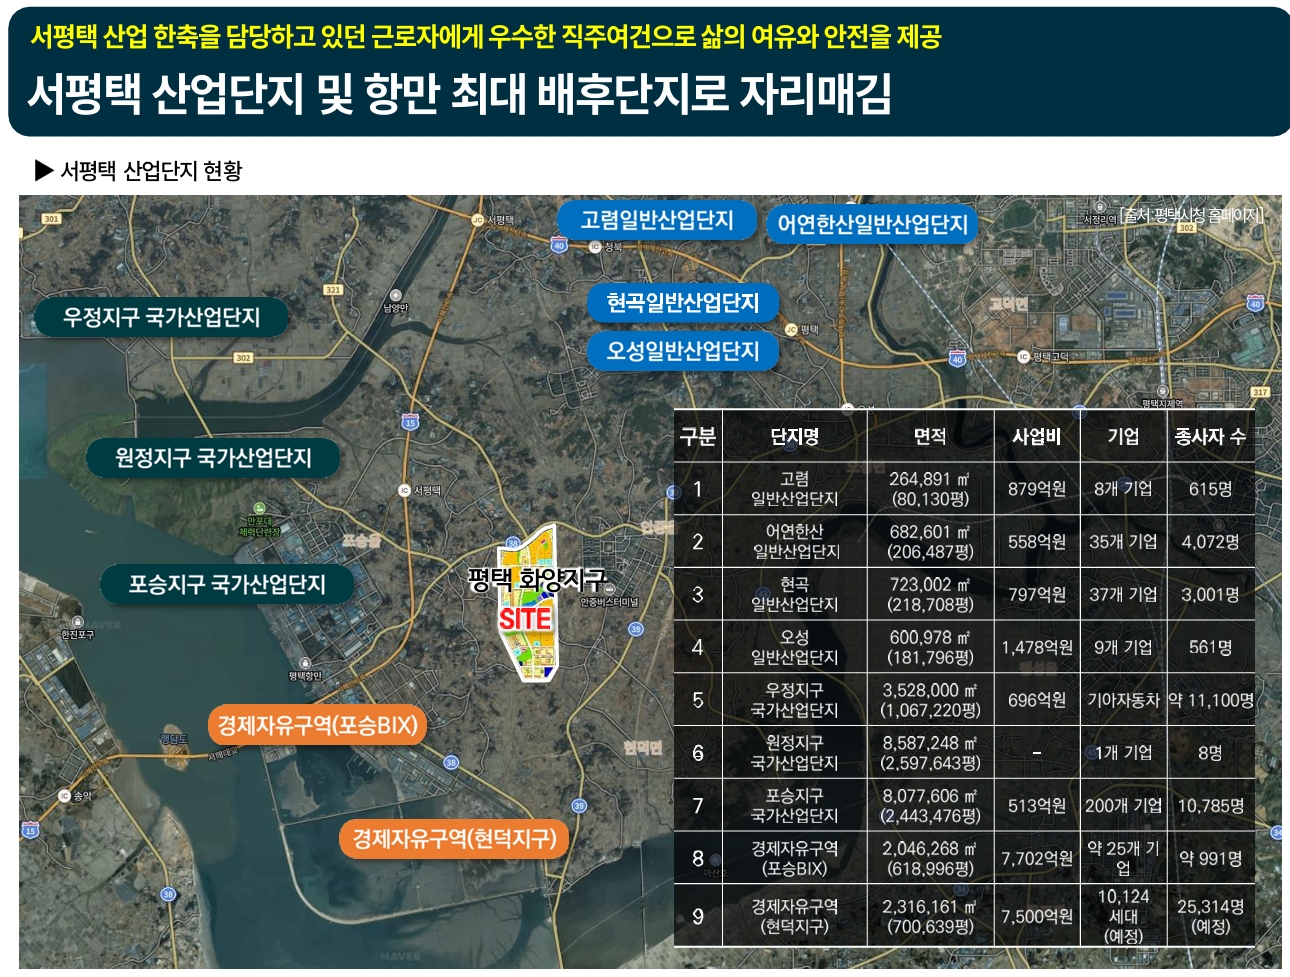Click the route 302 road shield near source credit
The image size is (1290, 977).
1187,228
